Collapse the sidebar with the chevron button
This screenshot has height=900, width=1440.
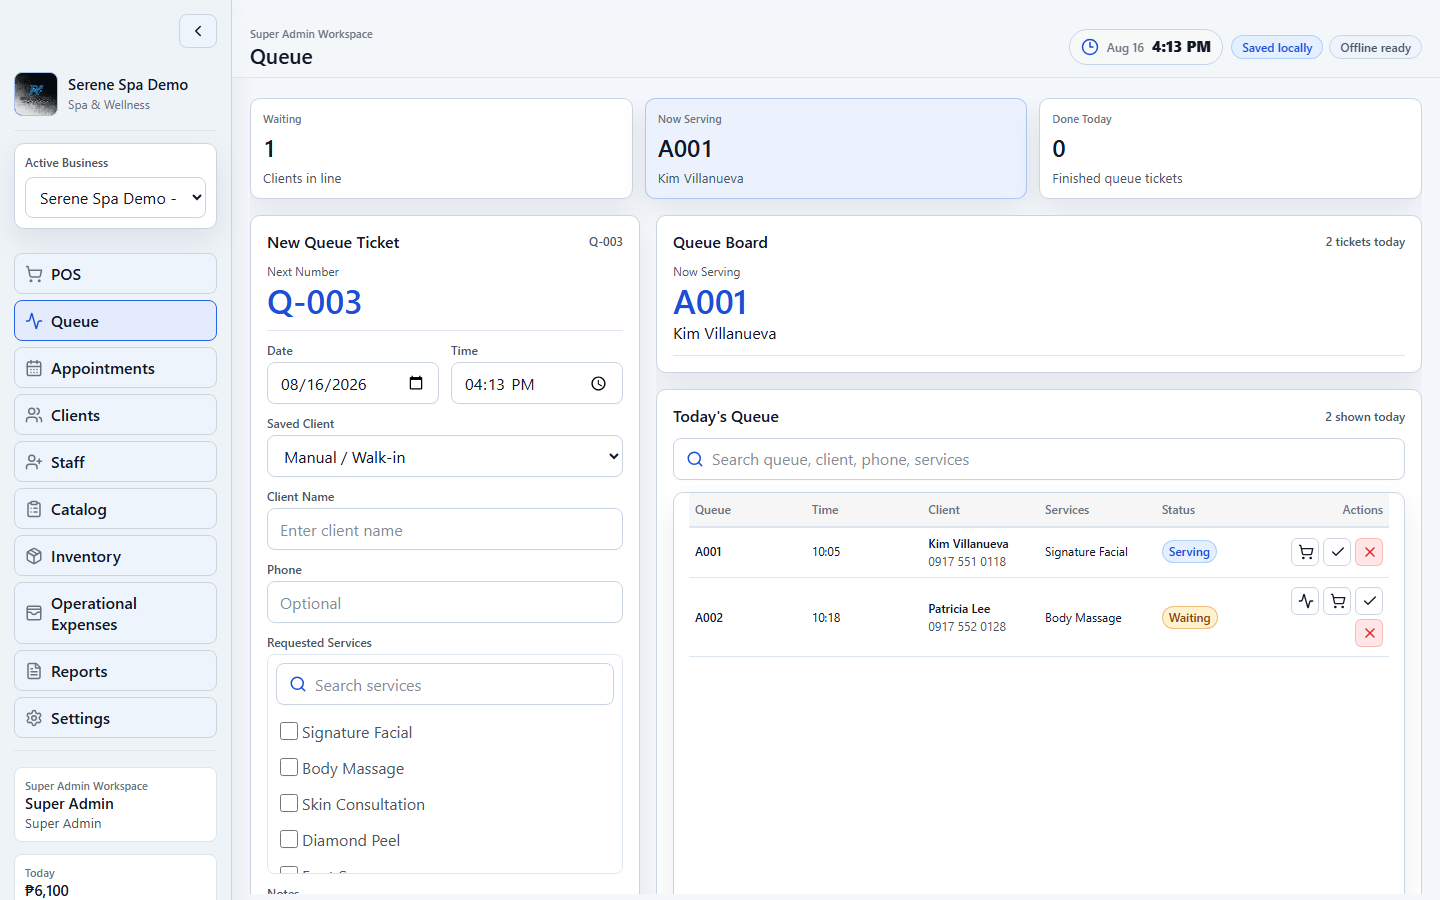[x=198, y=31]
